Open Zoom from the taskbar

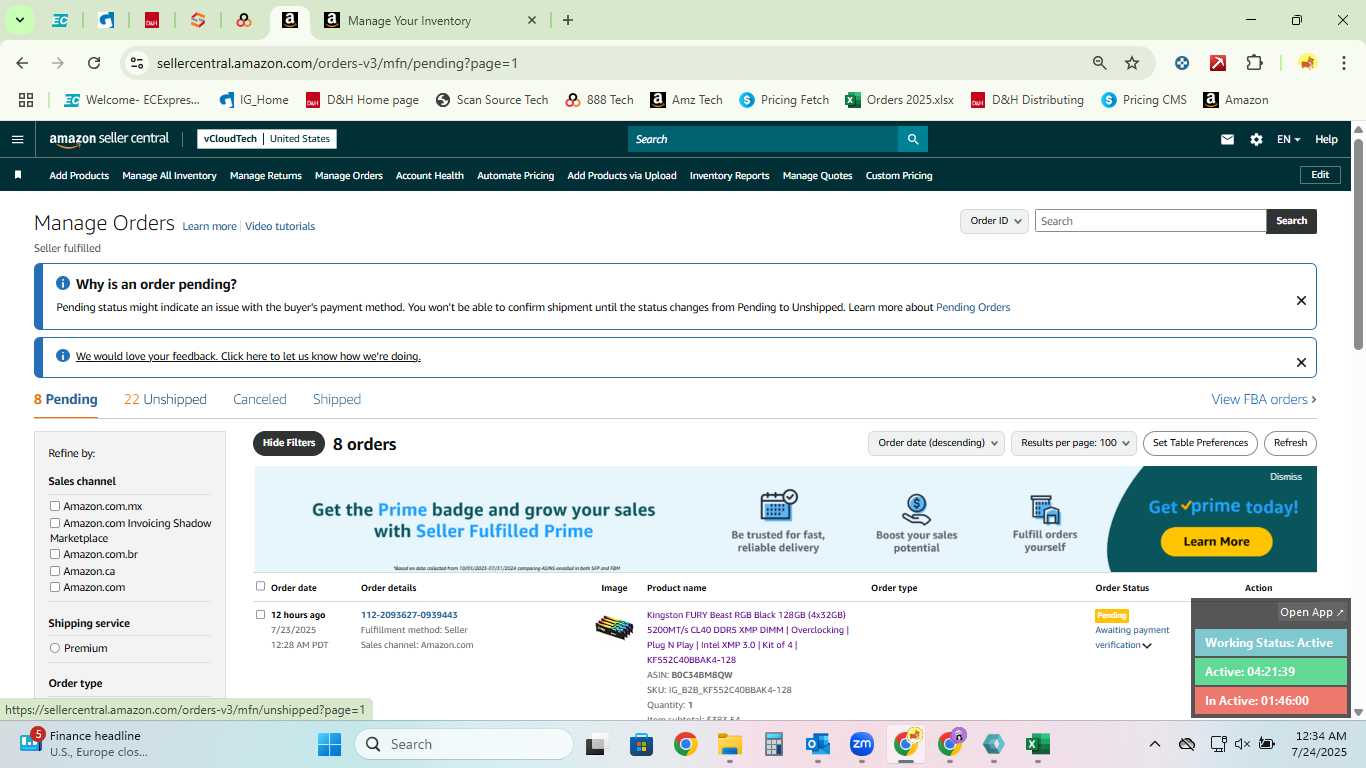pyautogui.click(x=862, y=744)
